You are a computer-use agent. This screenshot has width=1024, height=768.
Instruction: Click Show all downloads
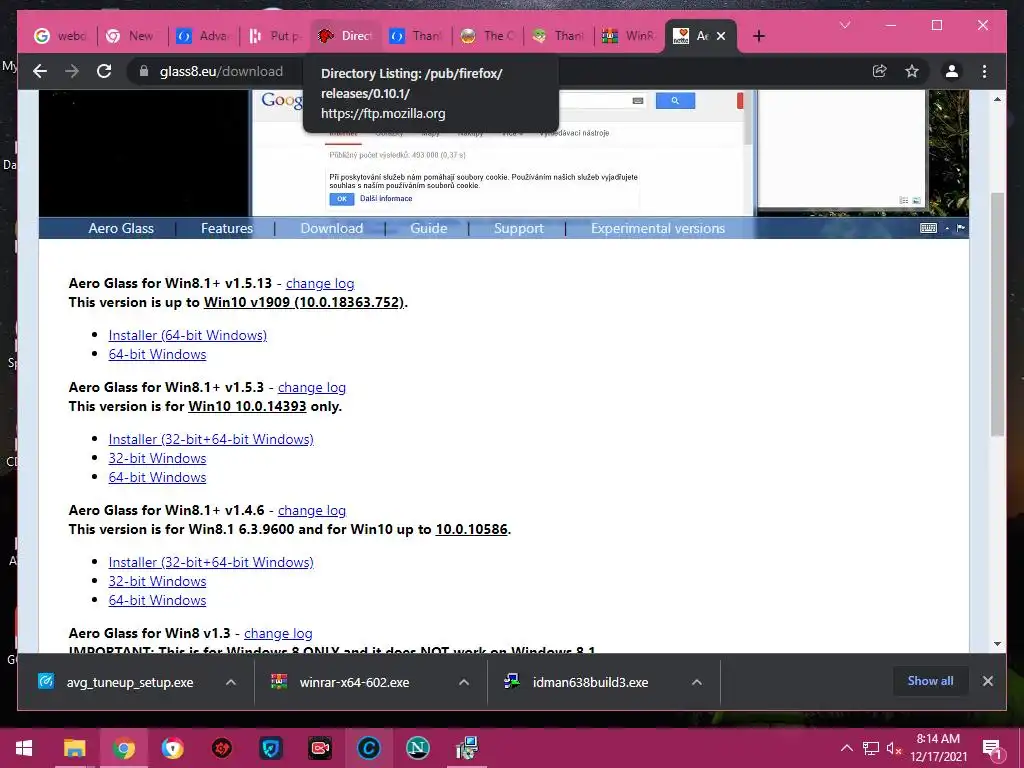(930, 681)
